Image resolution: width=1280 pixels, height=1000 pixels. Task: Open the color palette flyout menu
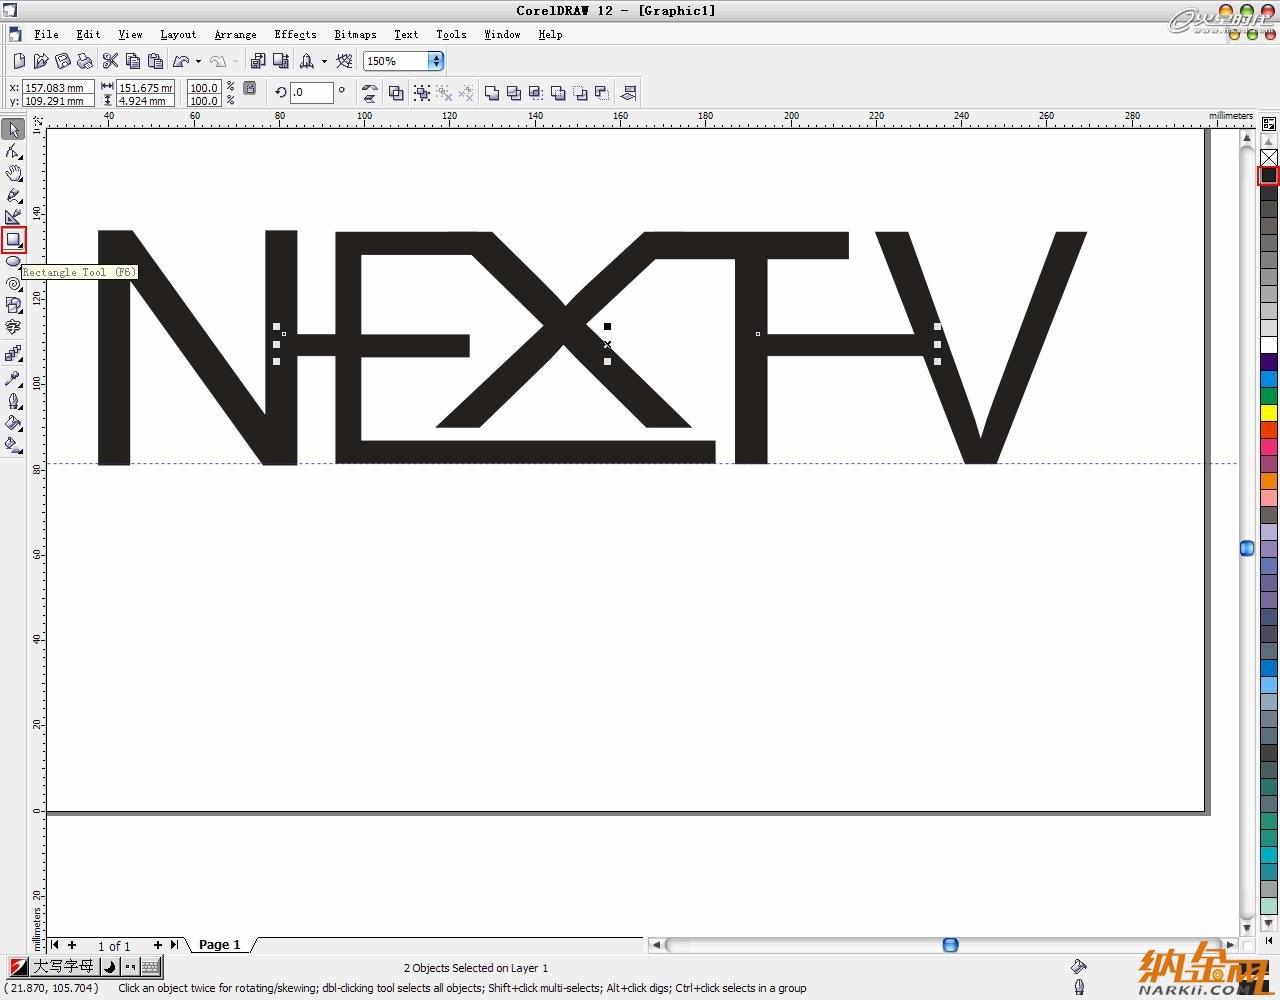click(x=1268, y=124)
